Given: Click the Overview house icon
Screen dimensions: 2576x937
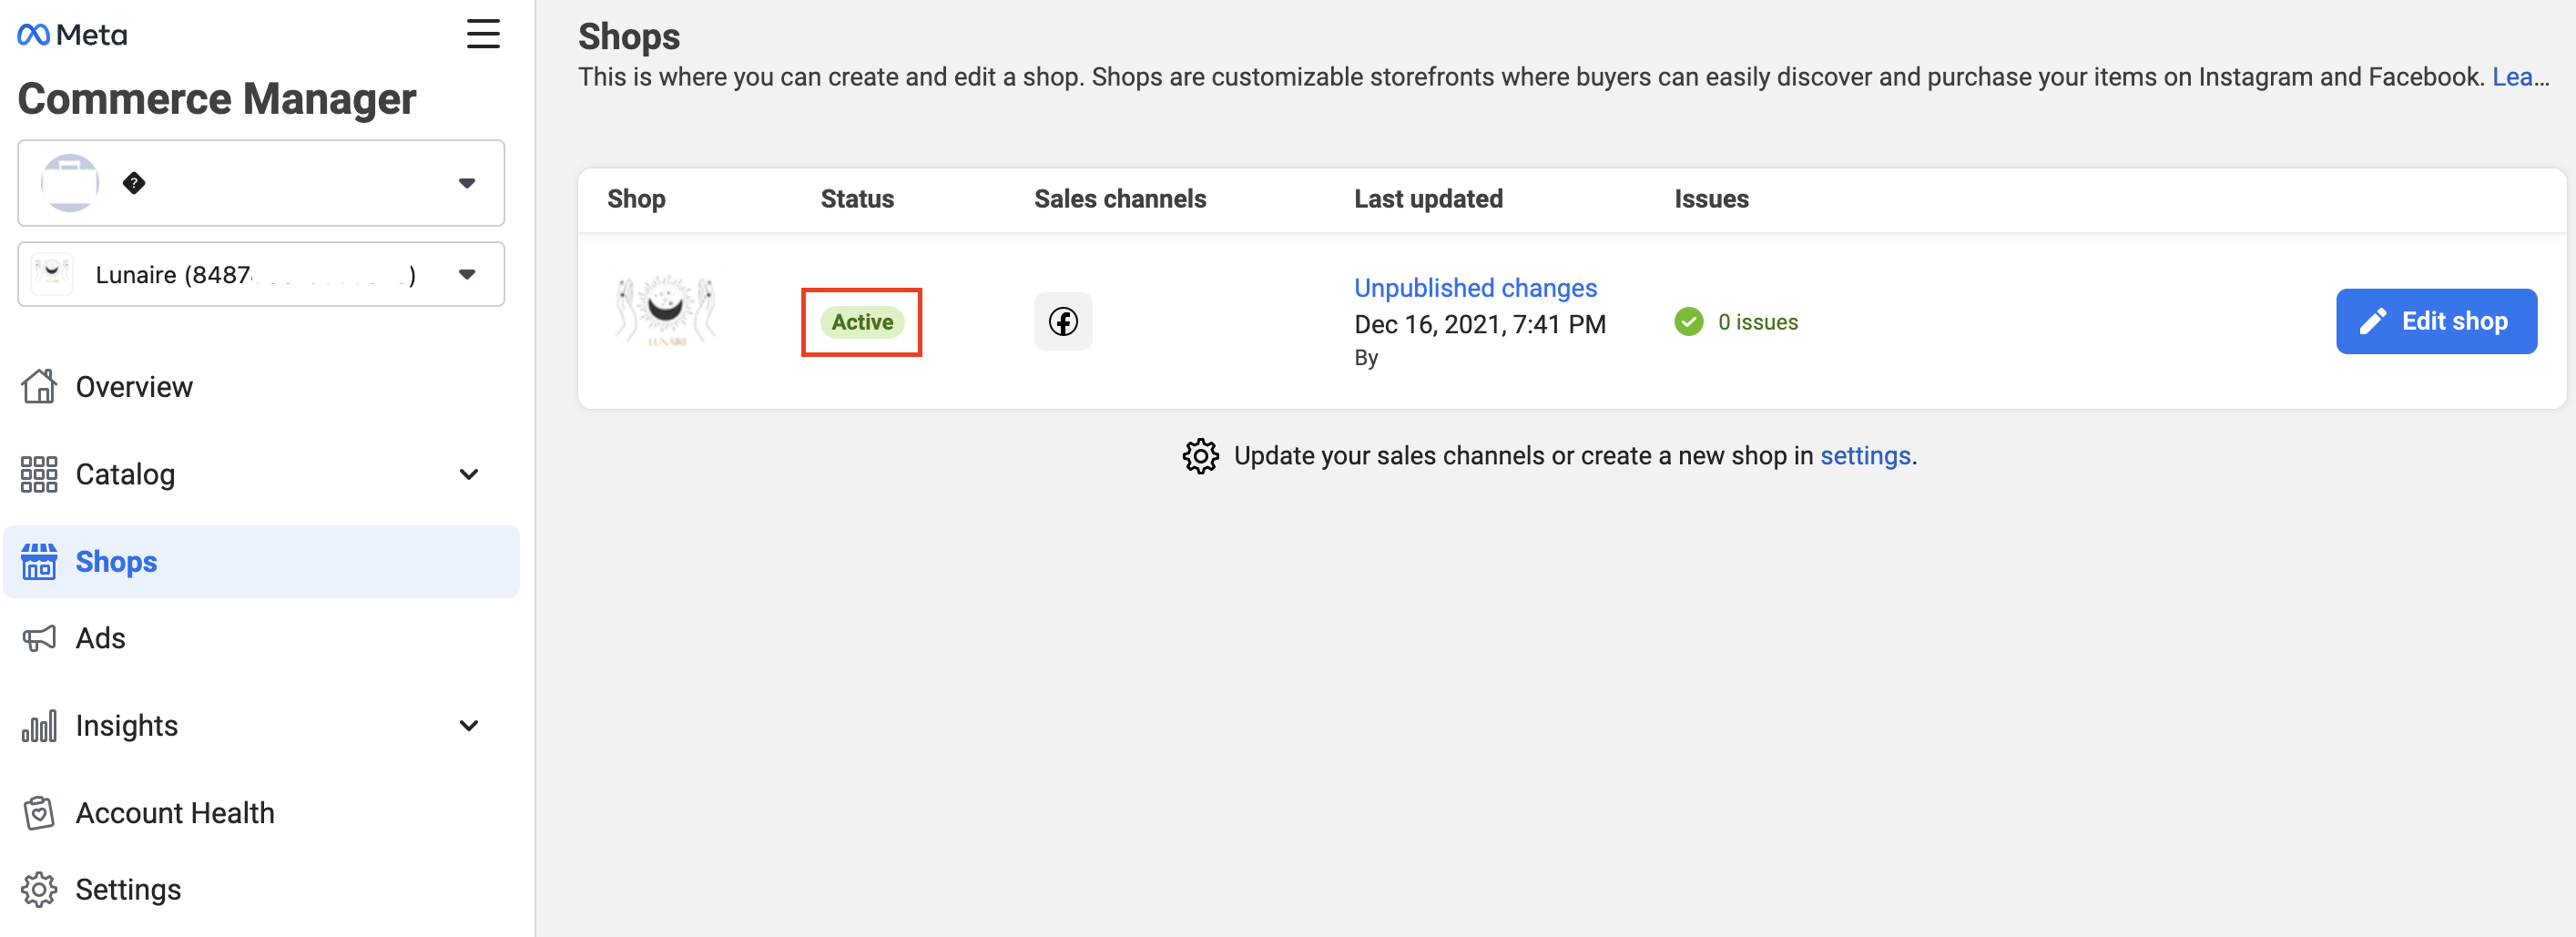Looking at the screenshot, I should tap(39, 386).
